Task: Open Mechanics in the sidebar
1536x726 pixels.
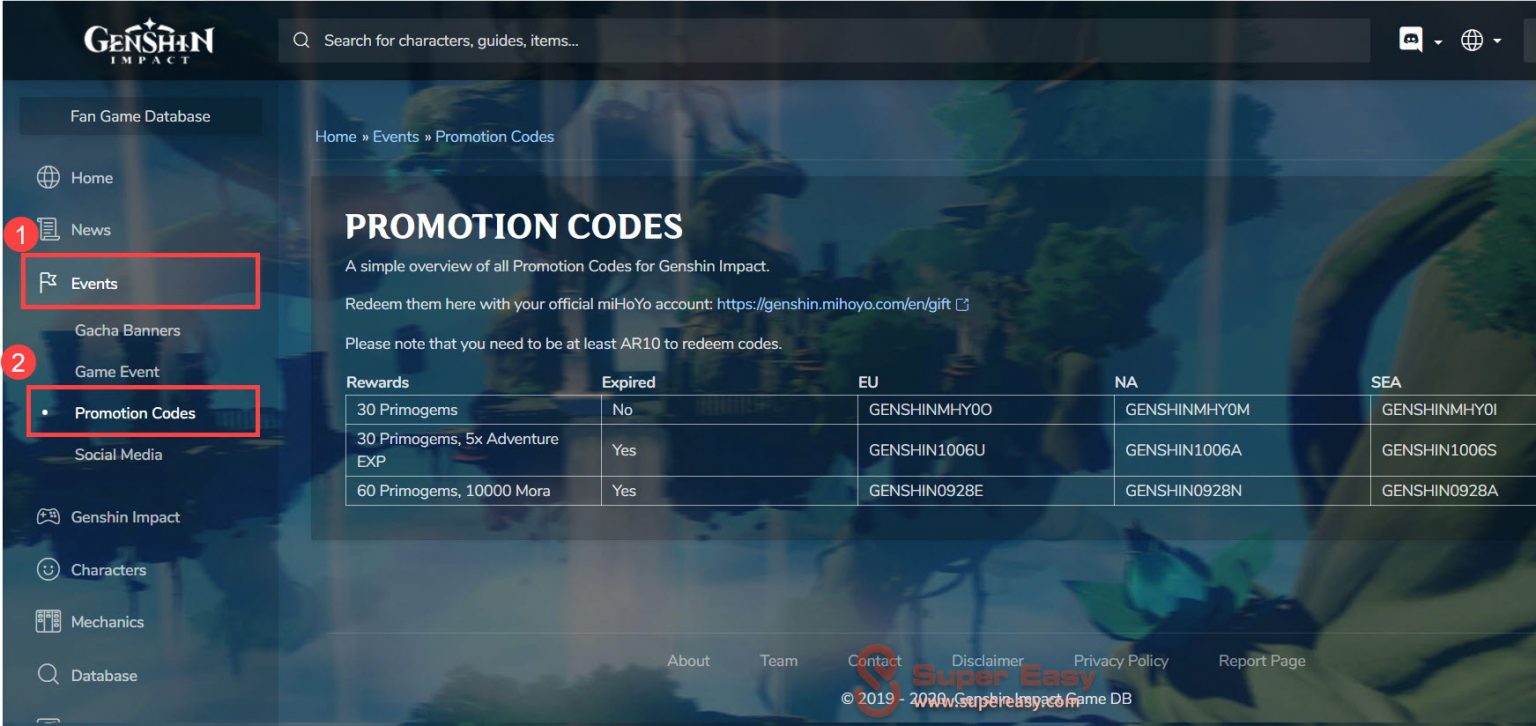Action: pyautogui.click(x=107, y=622)
